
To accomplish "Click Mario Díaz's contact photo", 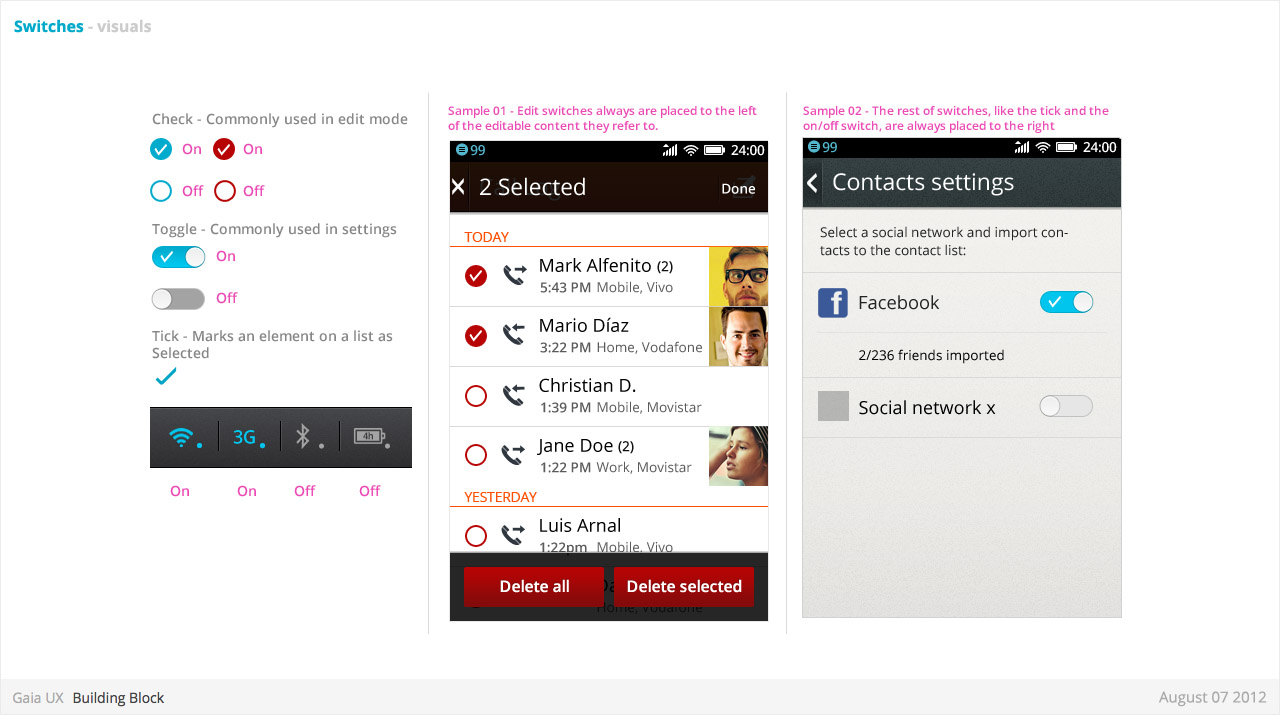I will pos(738,336).
